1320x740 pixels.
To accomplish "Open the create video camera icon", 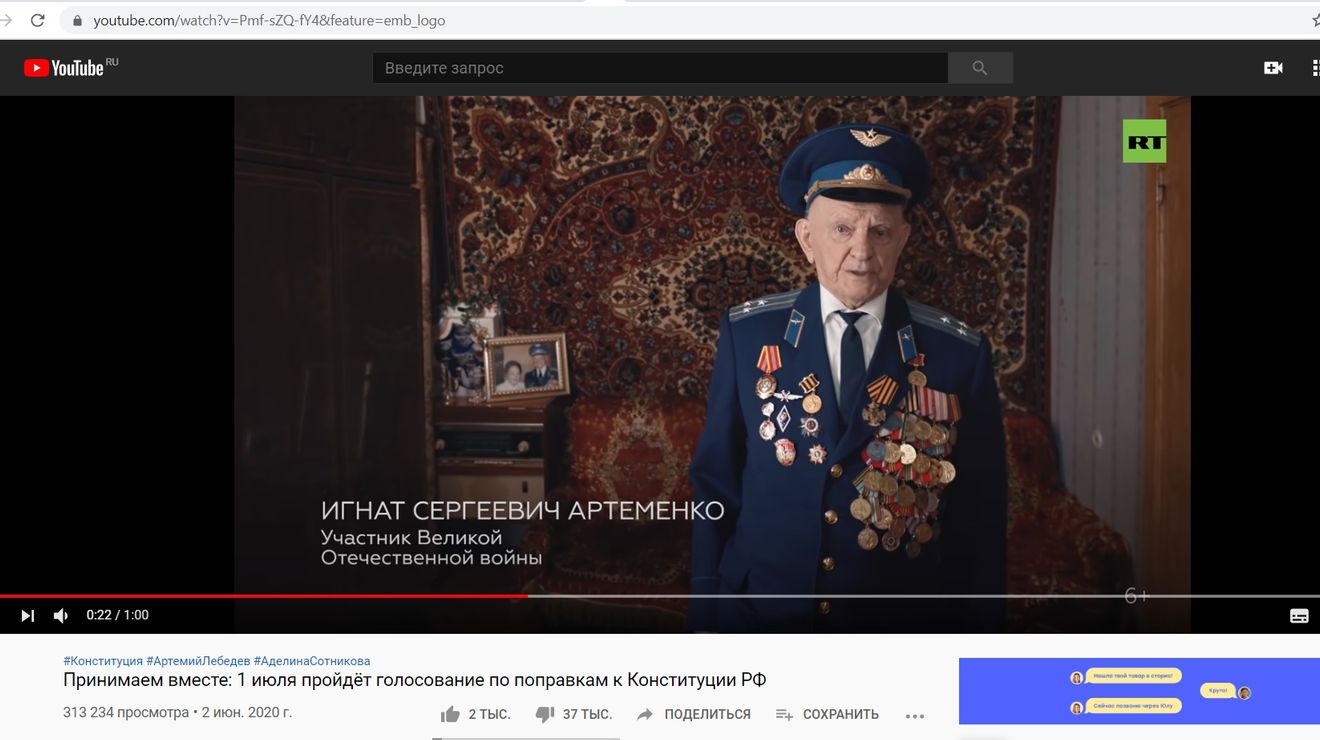I will click(x=1273, y=68).
